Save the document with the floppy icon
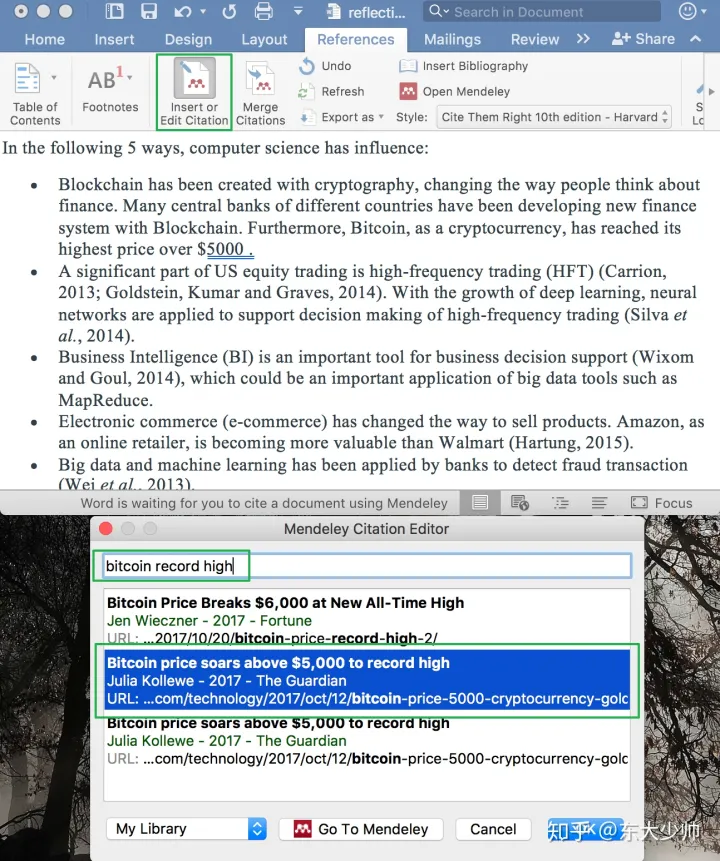720x861 pixels. tap(149, 12)
